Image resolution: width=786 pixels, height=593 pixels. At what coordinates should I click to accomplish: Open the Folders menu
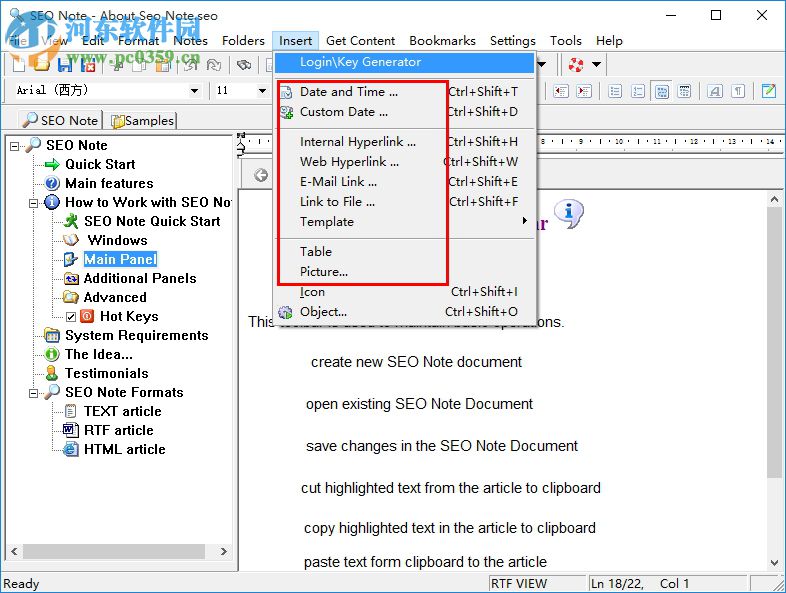point(243,41)
